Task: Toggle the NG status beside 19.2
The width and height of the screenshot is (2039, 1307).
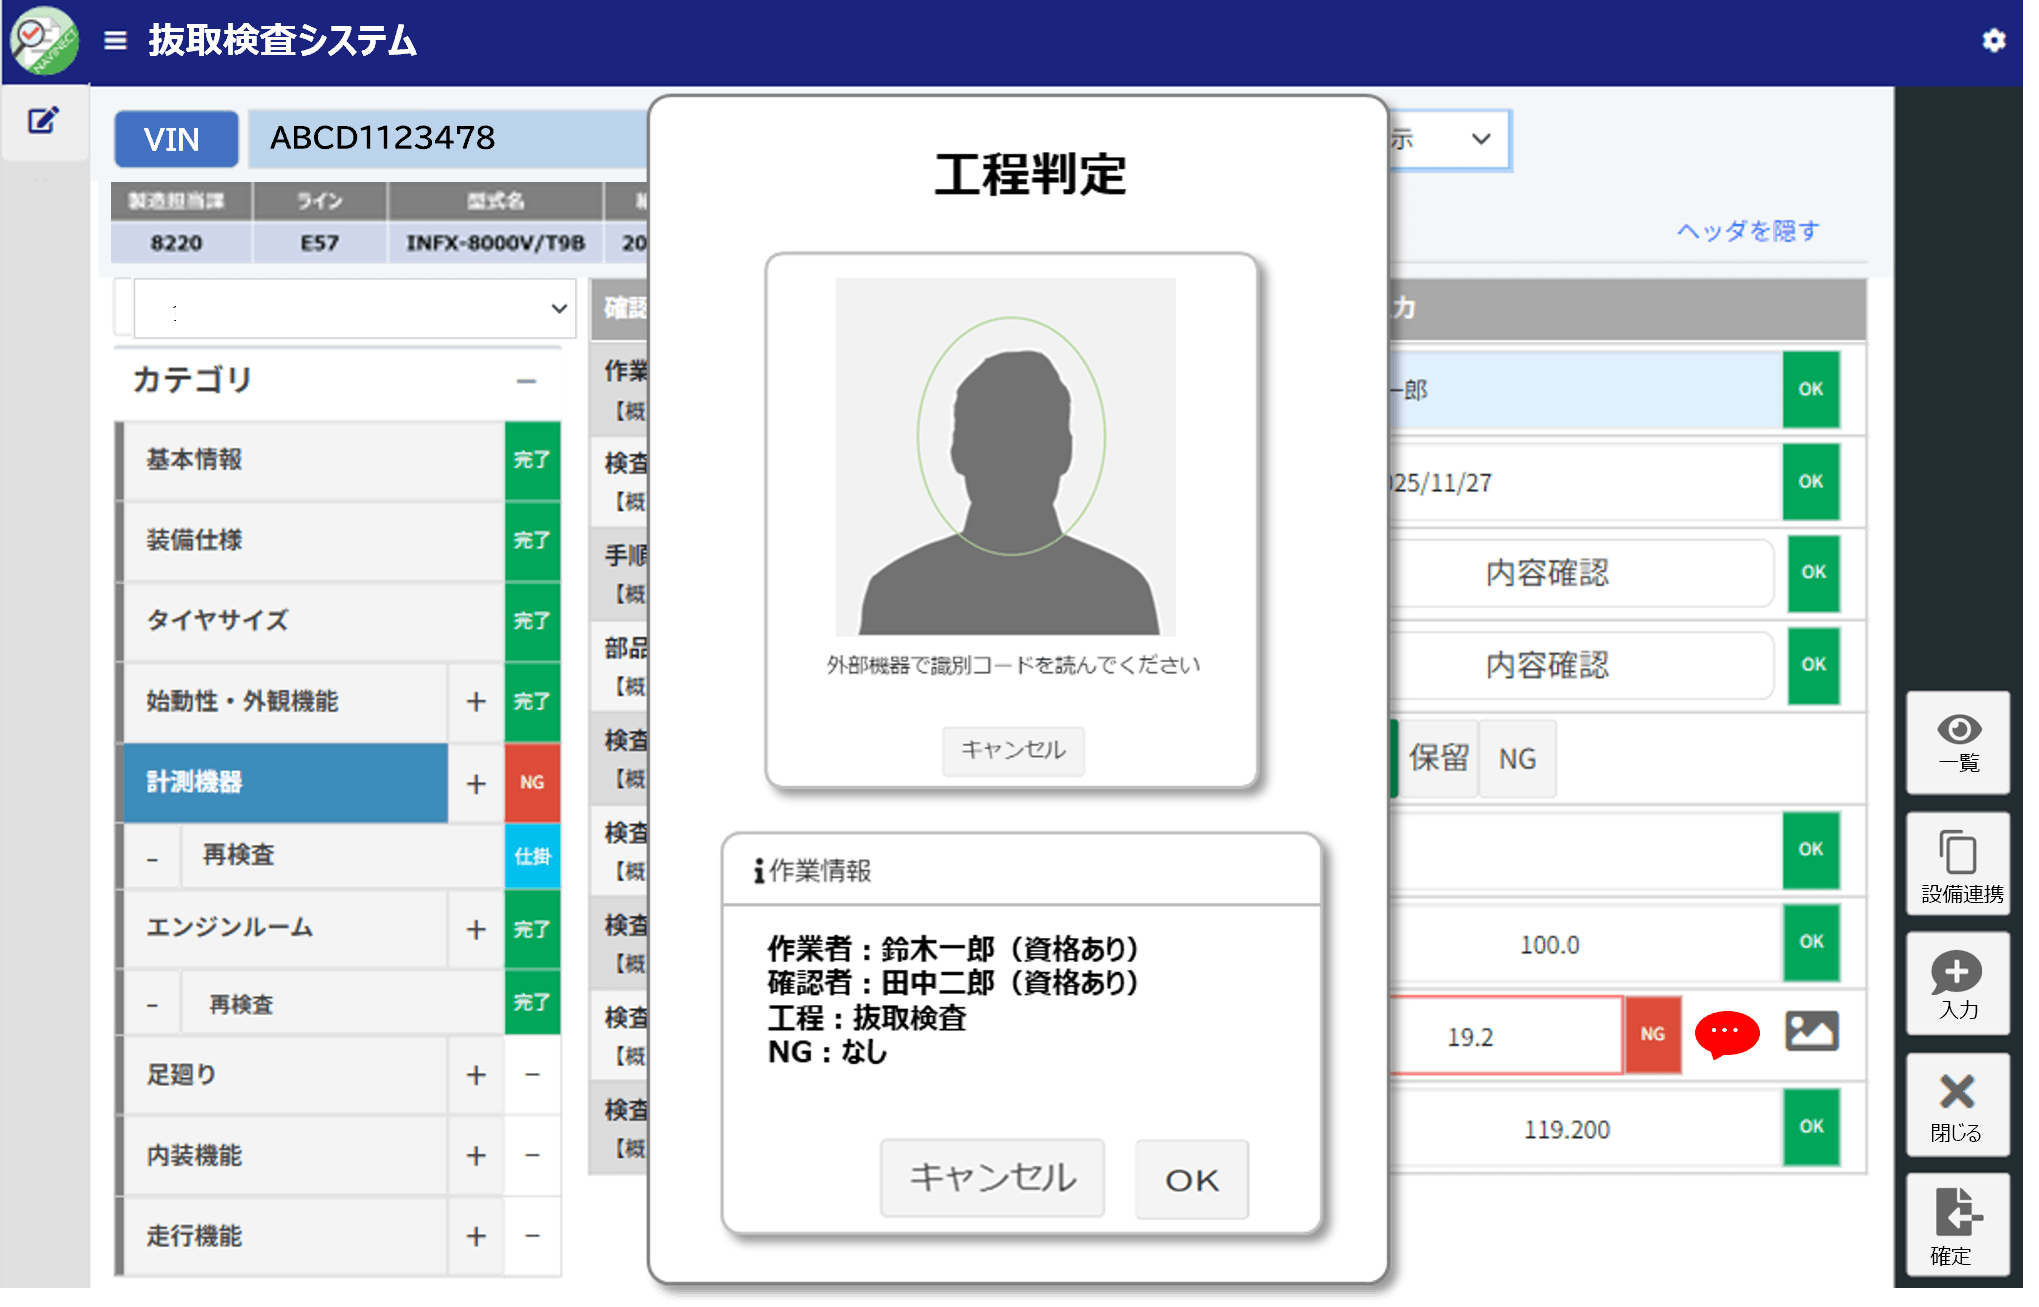Action: point(1652,1035)
